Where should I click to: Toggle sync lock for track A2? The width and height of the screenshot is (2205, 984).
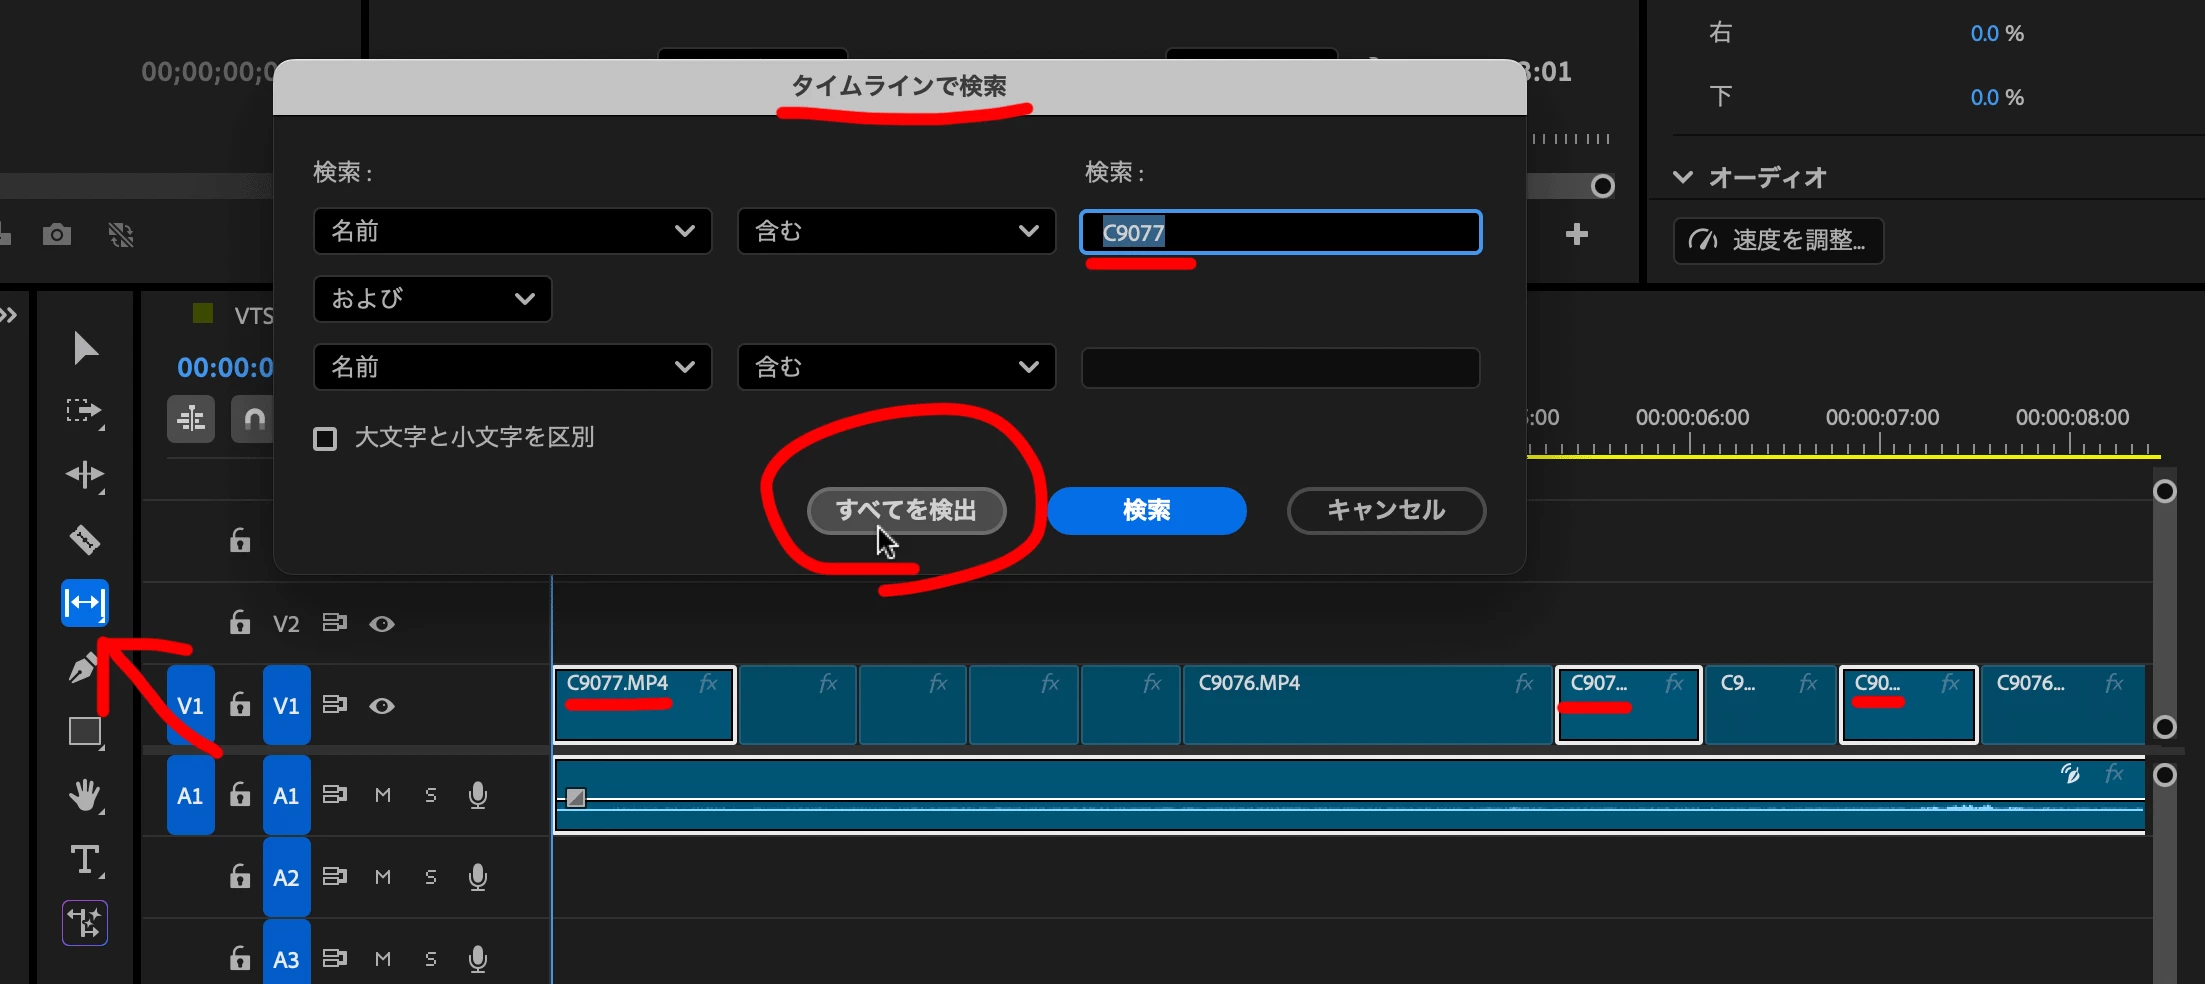(x=335, y=877)
